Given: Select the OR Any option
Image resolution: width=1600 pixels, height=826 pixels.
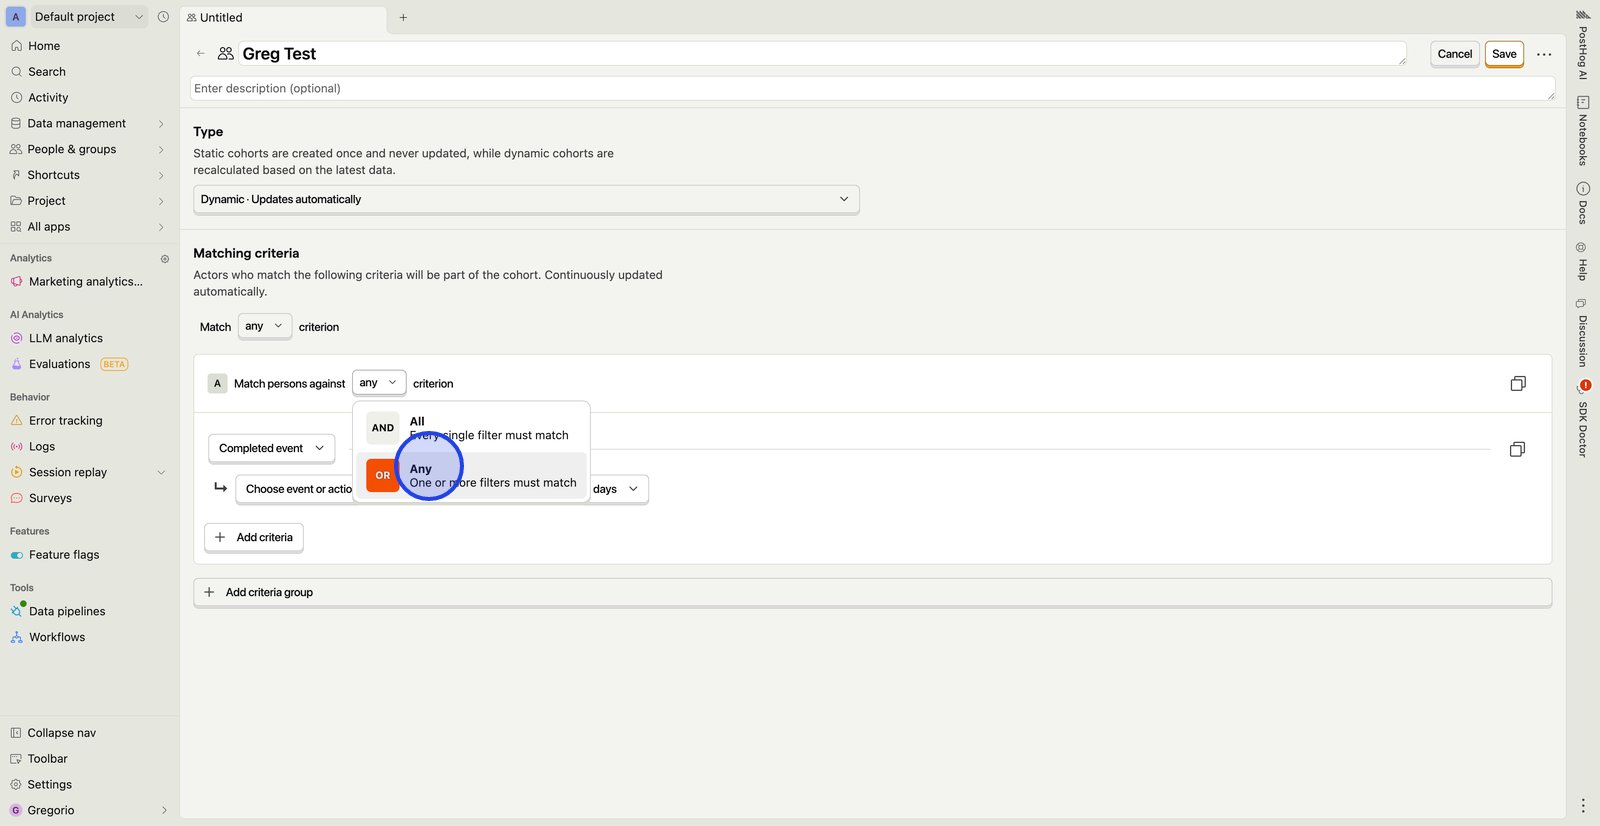Looking at the screenshot, I should point(471,476).
